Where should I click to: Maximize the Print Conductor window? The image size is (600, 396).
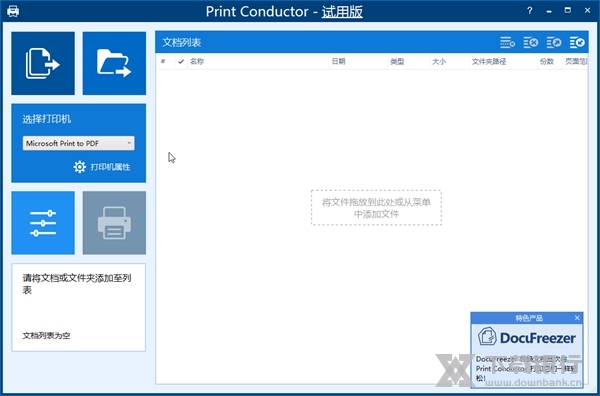tap(568, 11)
